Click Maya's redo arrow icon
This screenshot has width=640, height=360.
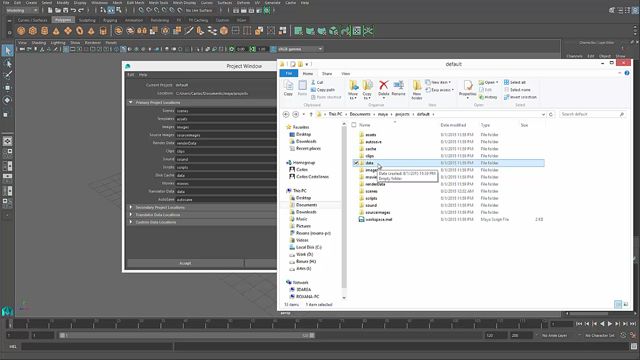(x=81, y=10)
